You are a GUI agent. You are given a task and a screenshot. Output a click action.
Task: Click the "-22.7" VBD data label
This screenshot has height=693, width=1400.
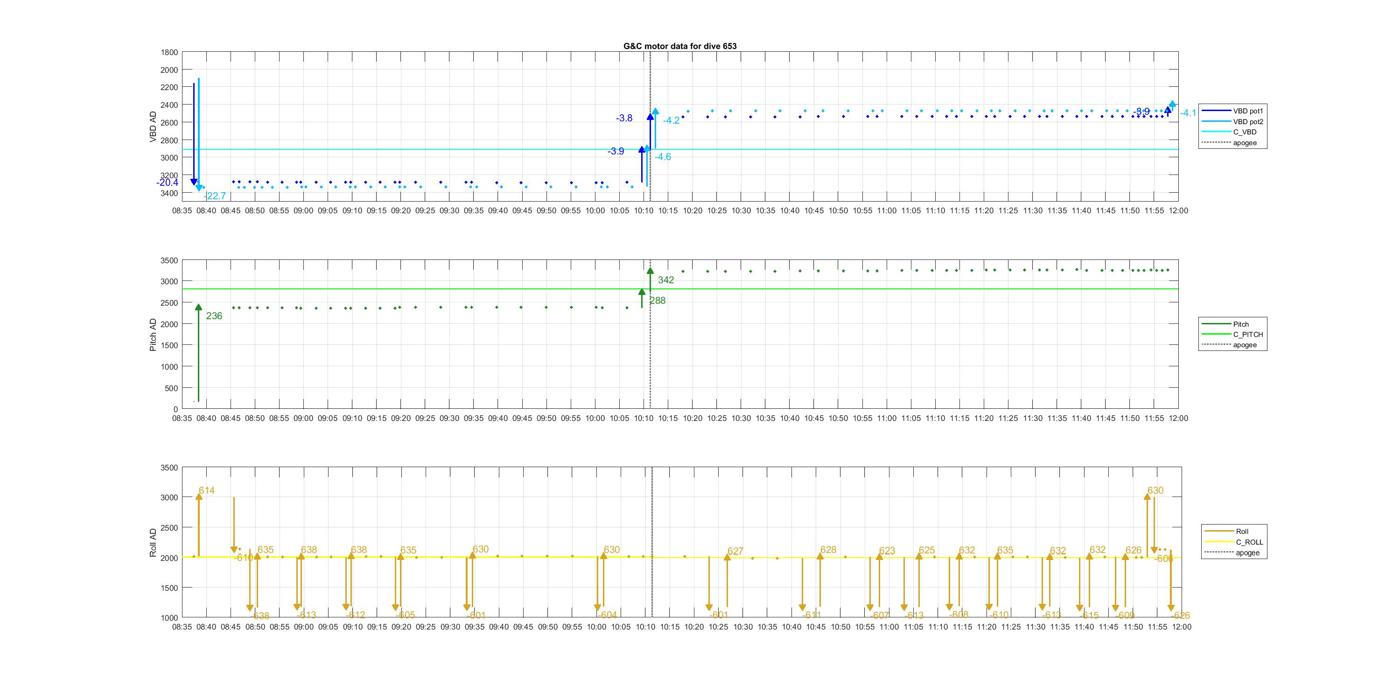tap(214, 196)
